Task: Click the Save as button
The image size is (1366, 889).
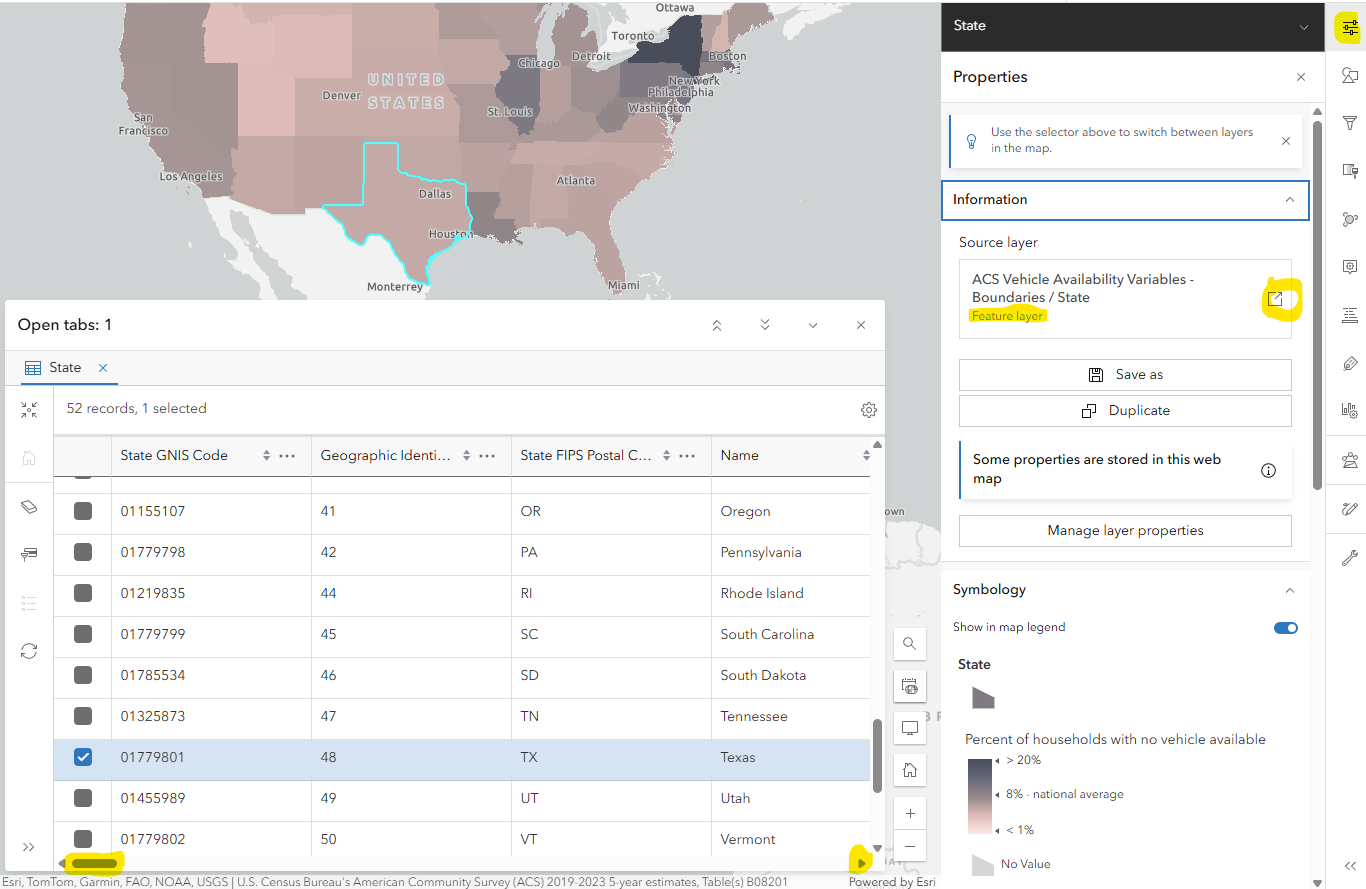Action: coord(1125,375)
